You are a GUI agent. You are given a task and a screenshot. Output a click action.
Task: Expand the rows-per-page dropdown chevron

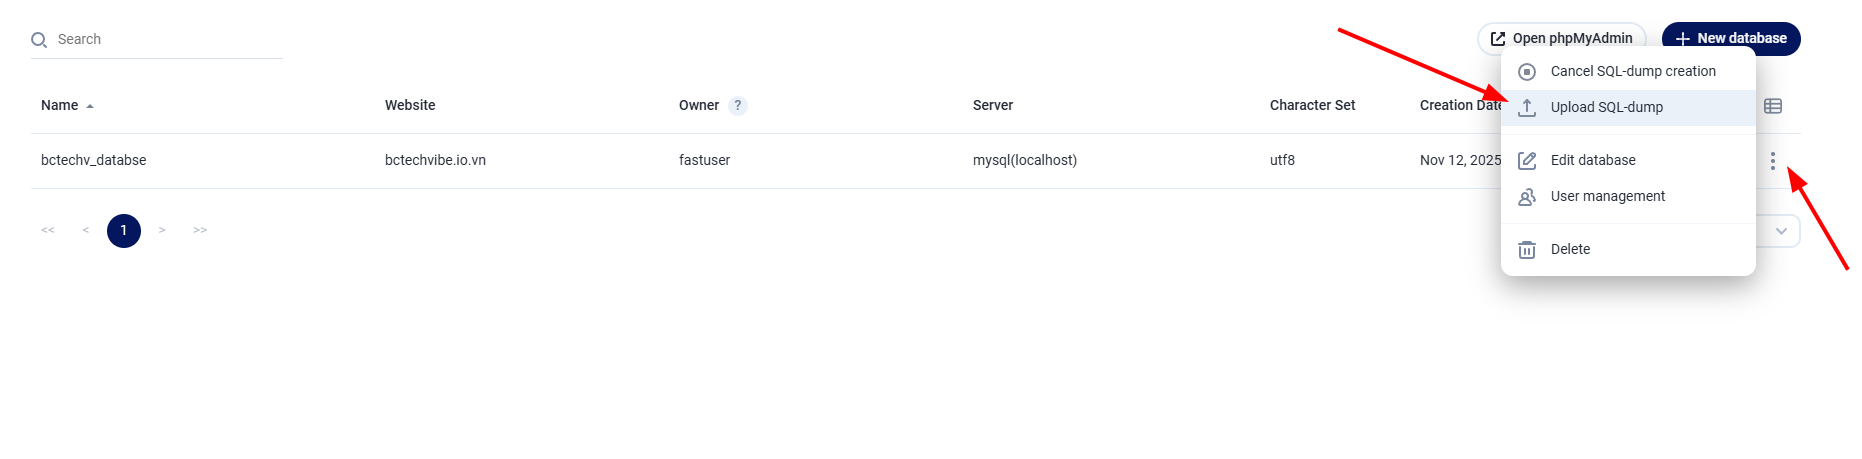[1781, 231]
